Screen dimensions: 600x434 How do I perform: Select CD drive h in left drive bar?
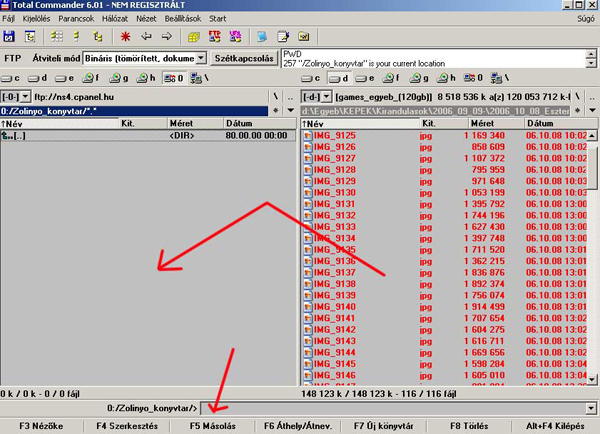click(x=147, y=78)
